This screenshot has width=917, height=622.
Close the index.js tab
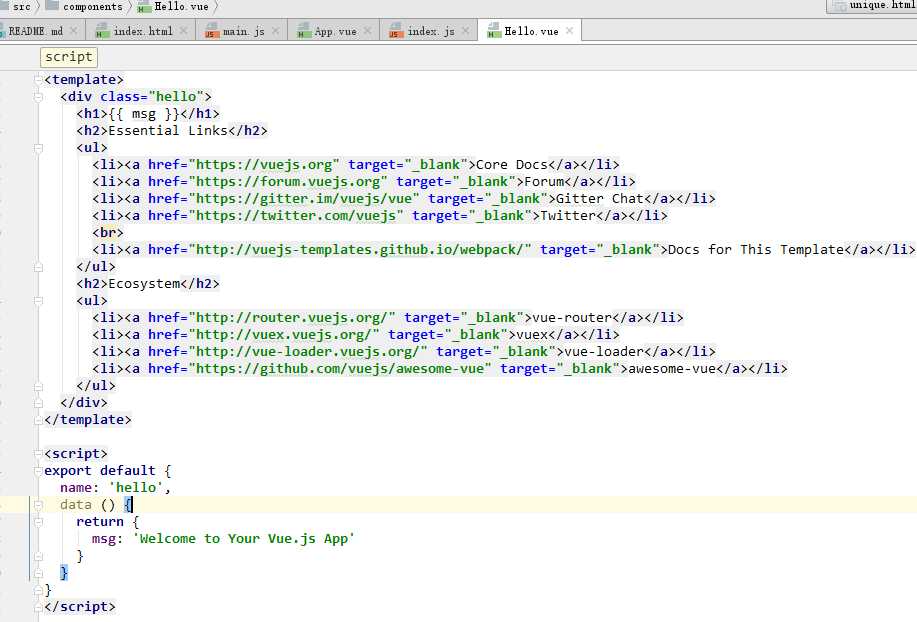tap(466, 30)
